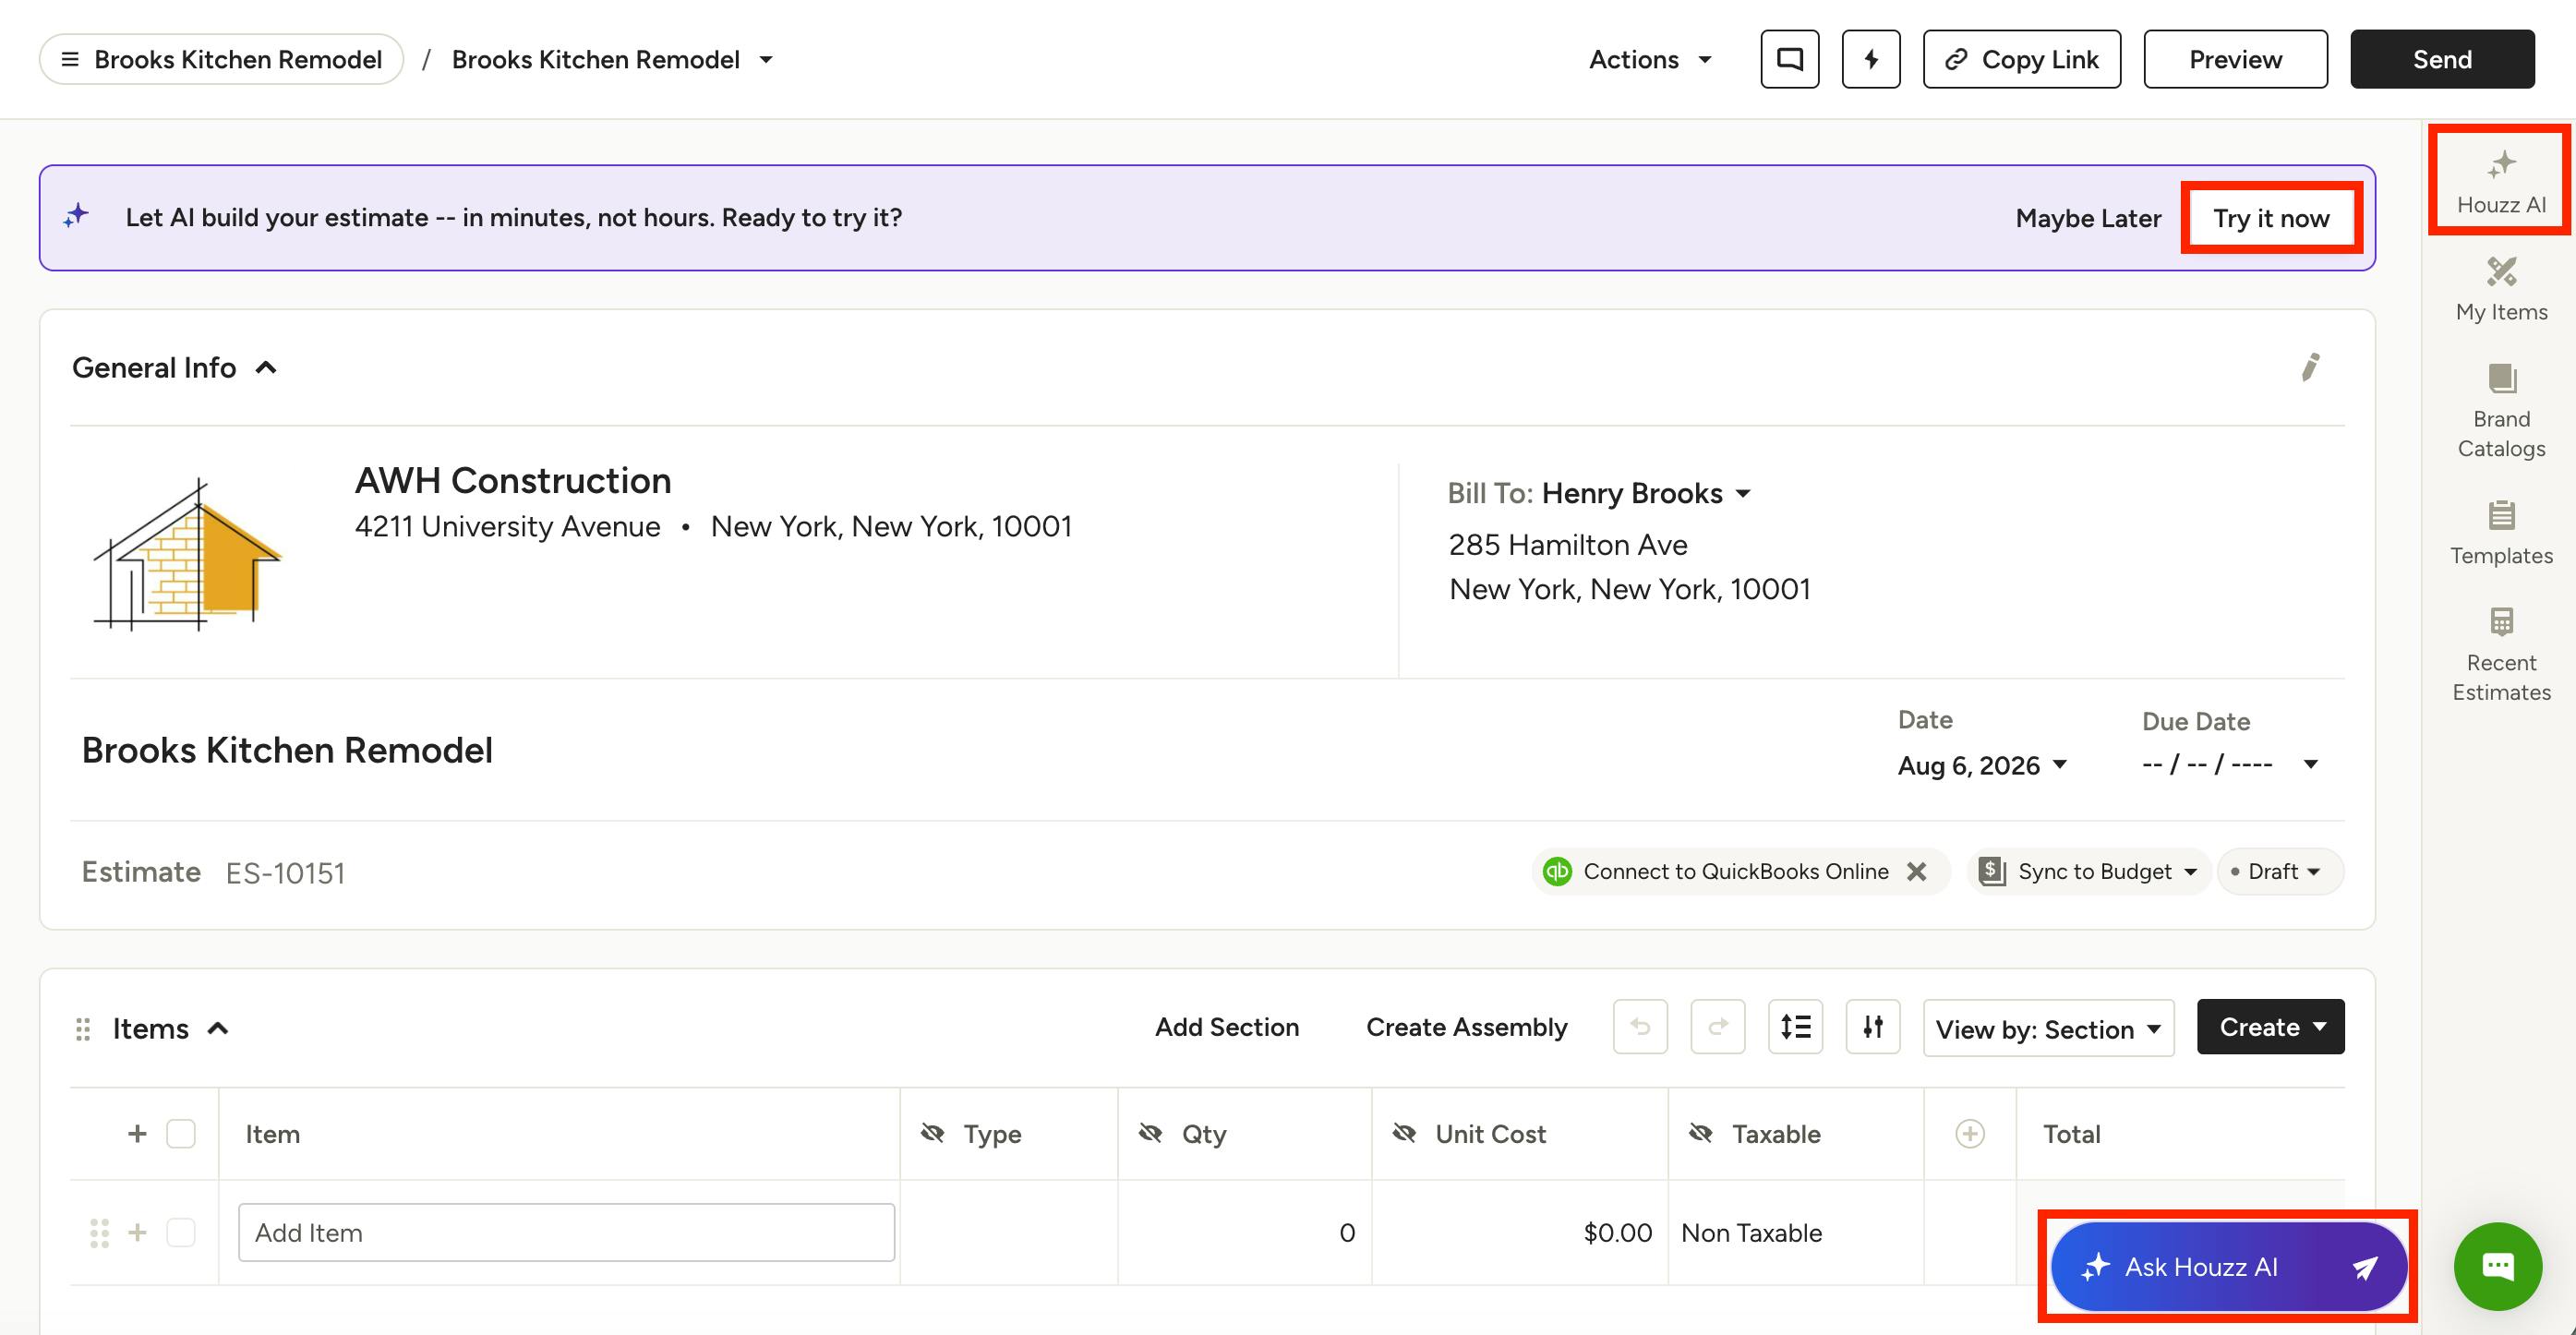2576x1335 pixels.
Task: Click Maybe Later in the AI banner
Action: [x=2088, y=218]
